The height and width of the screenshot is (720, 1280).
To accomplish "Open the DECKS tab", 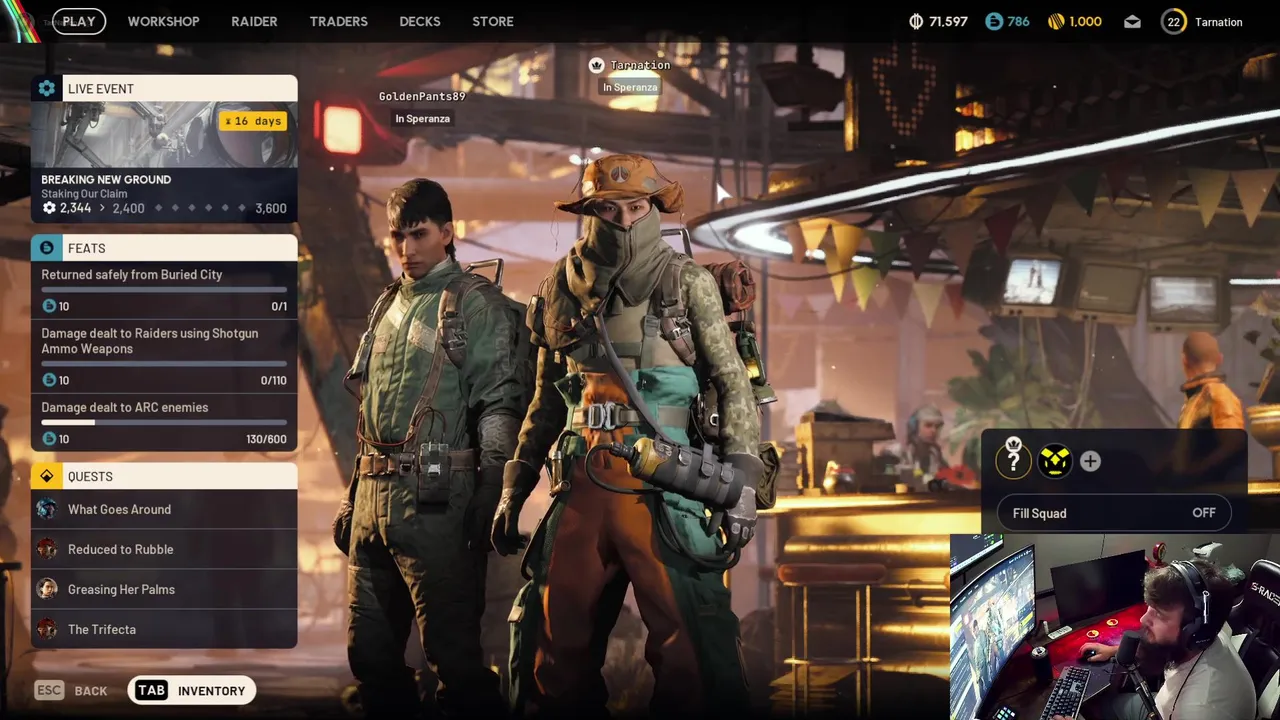I will (420, 21).
